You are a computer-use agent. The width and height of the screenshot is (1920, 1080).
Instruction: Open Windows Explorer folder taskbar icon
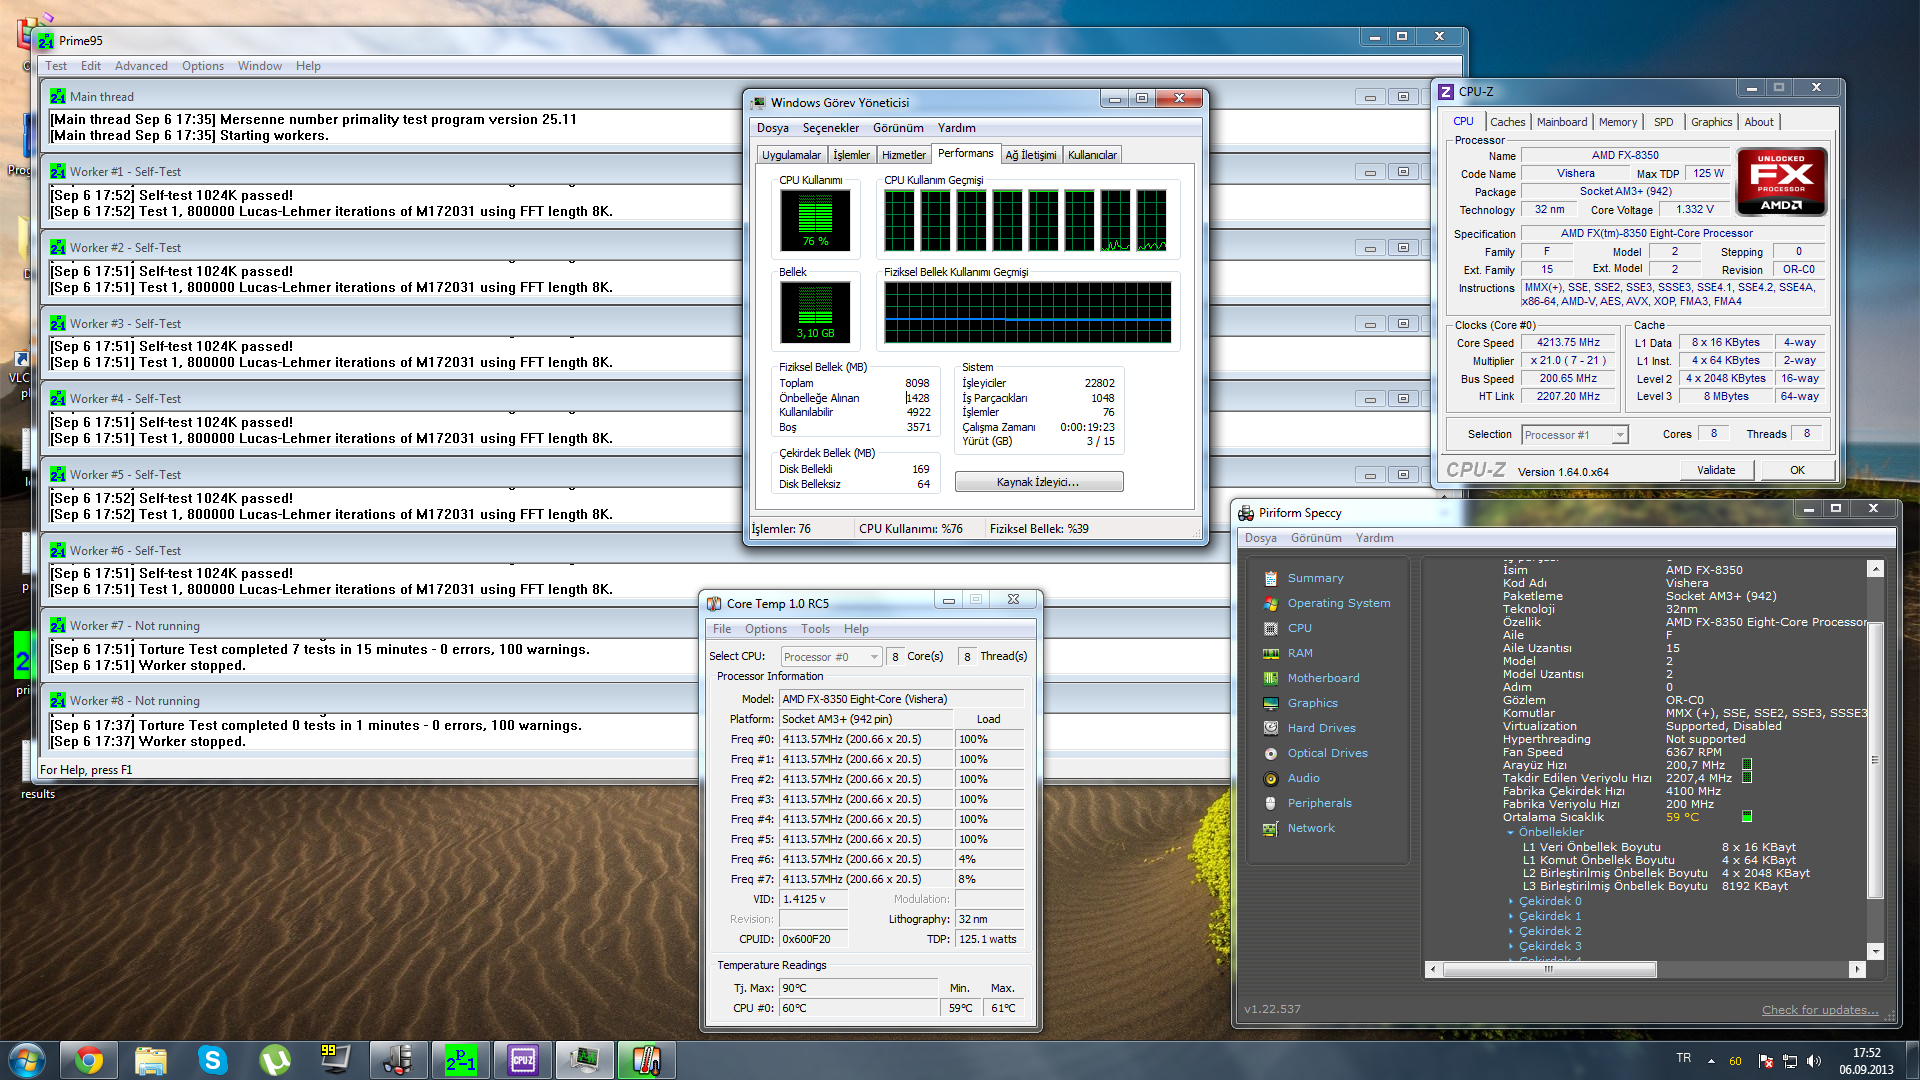151,1060
